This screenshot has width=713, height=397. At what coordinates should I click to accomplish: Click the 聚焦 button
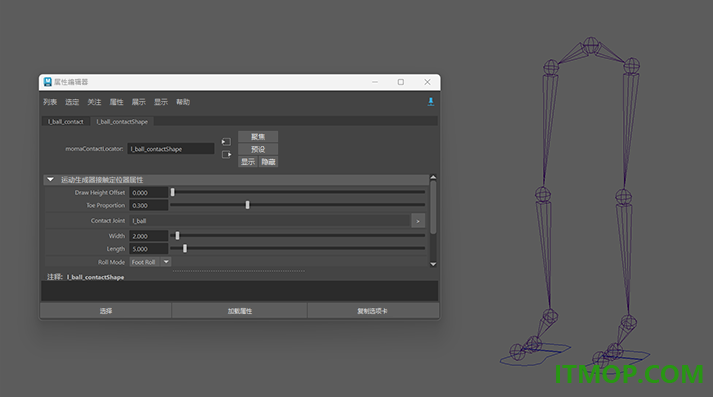pos(258,136)
